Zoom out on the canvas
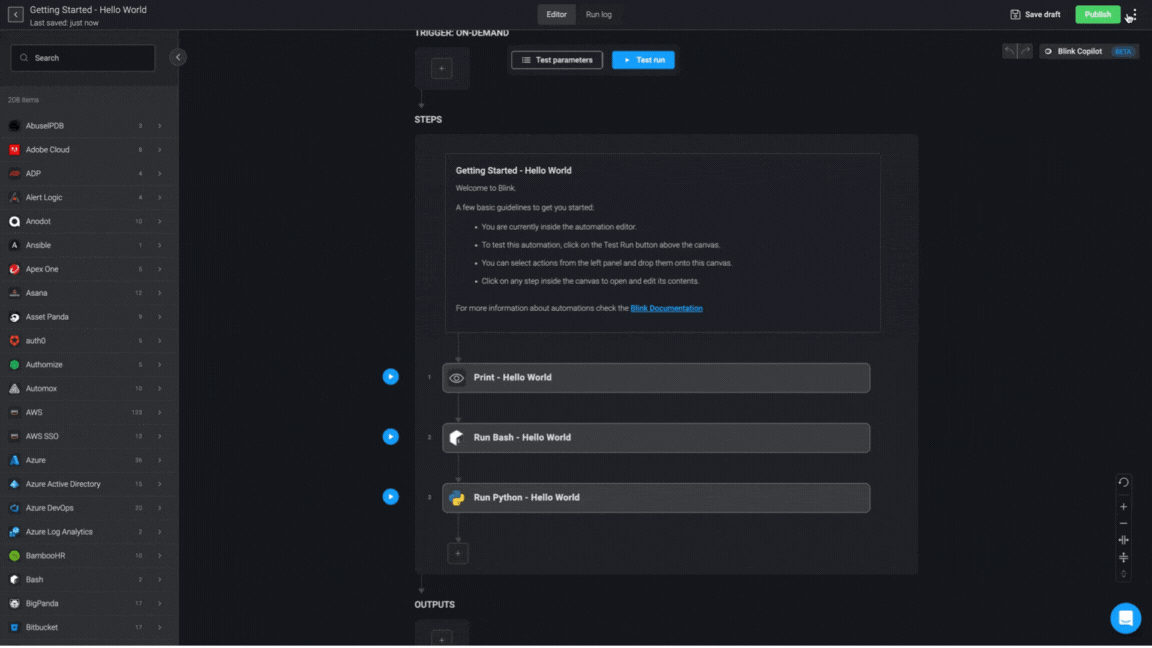Viewport: 1152px width, 648px height. click(1123, 524)
